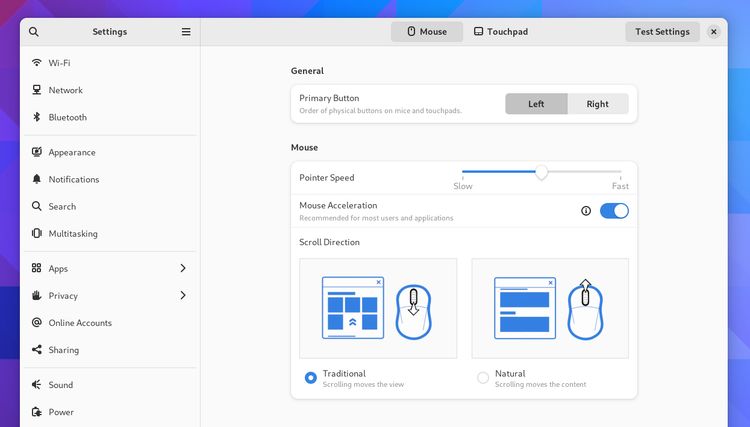Click the Bluetooth icon in sidebar
The image size is (750, 427).
37,117
